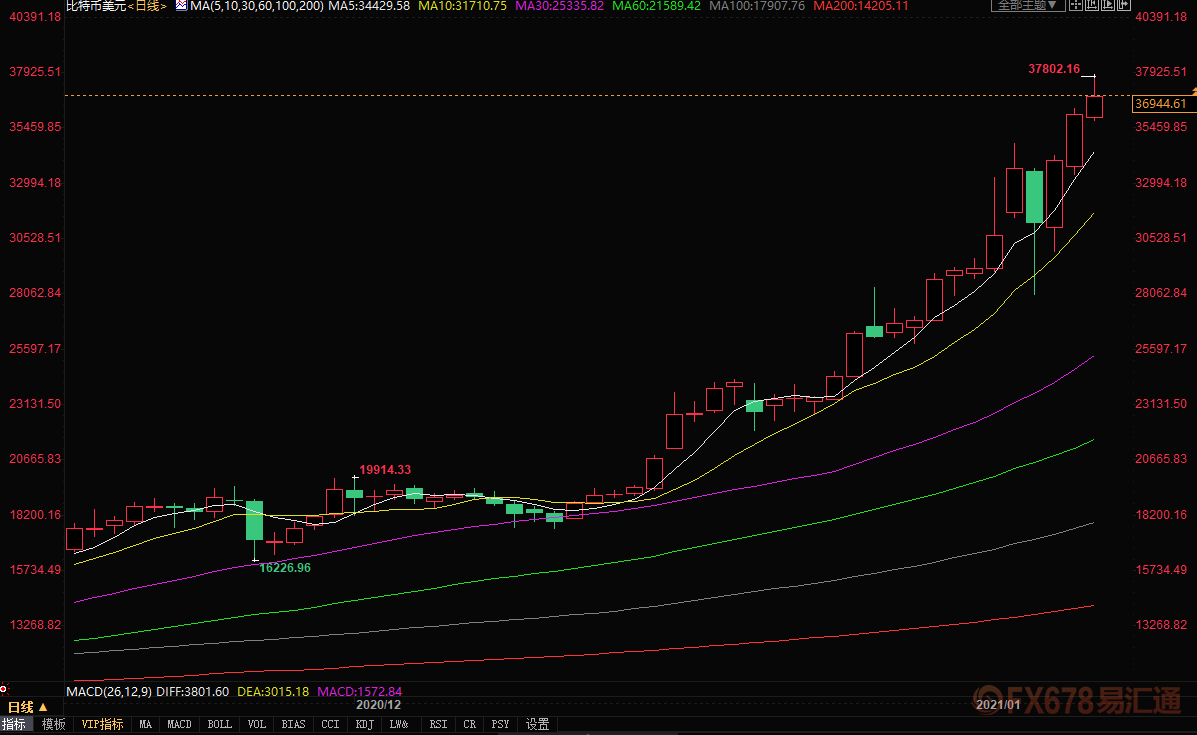Click the third chart tool icon at top right
This screenshot has height=735, width=1197.
1109,5
